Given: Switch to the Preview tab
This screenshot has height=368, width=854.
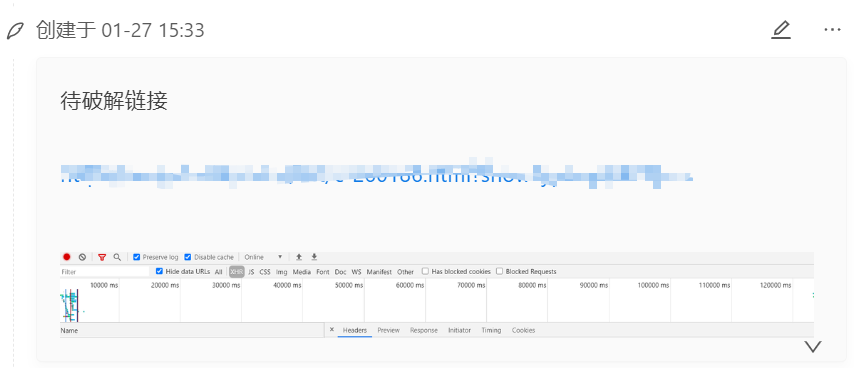Looking at the screenshot, I should [388, 330].
